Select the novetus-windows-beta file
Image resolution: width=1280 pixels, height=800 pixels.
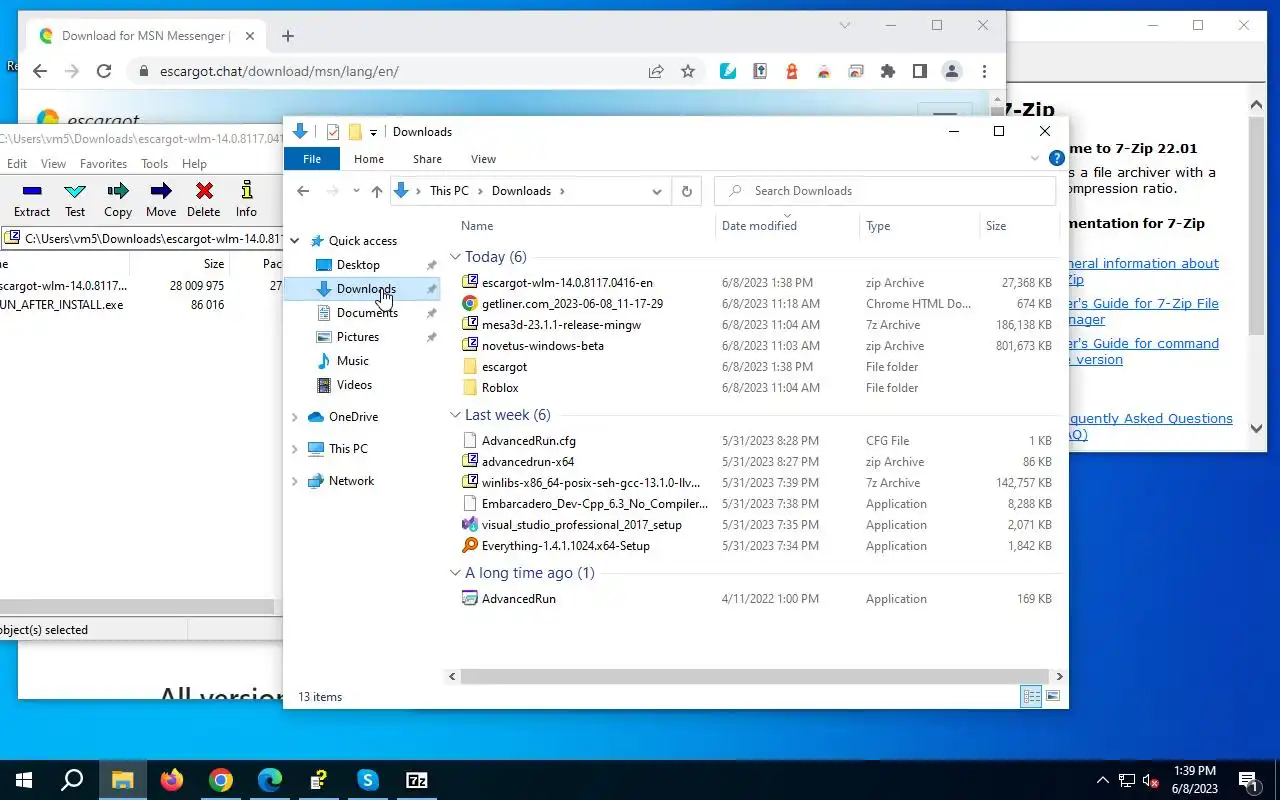coord(542,346)
